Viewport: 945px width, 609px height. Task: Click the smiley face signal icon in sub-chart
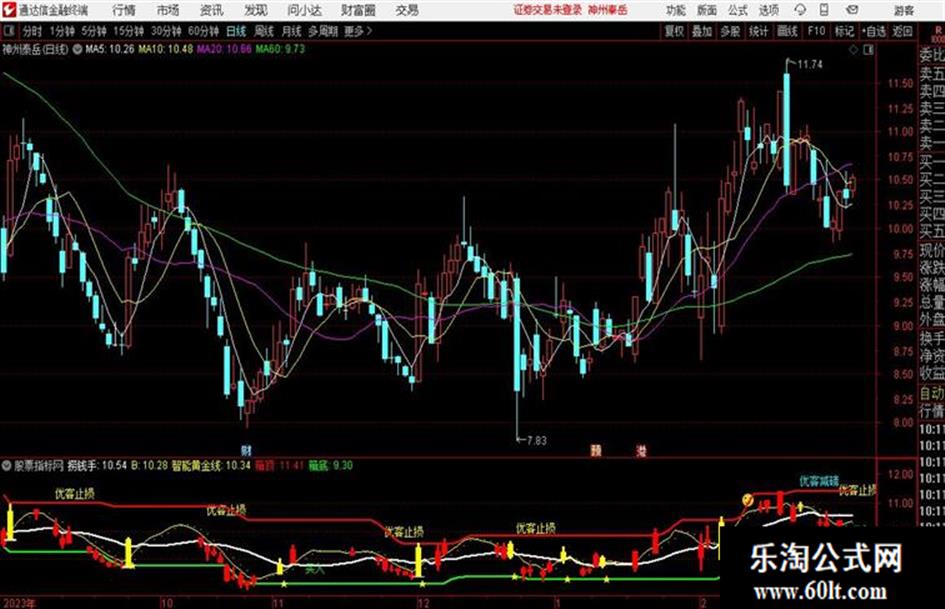pyautogui.click(x=748, y=499)
